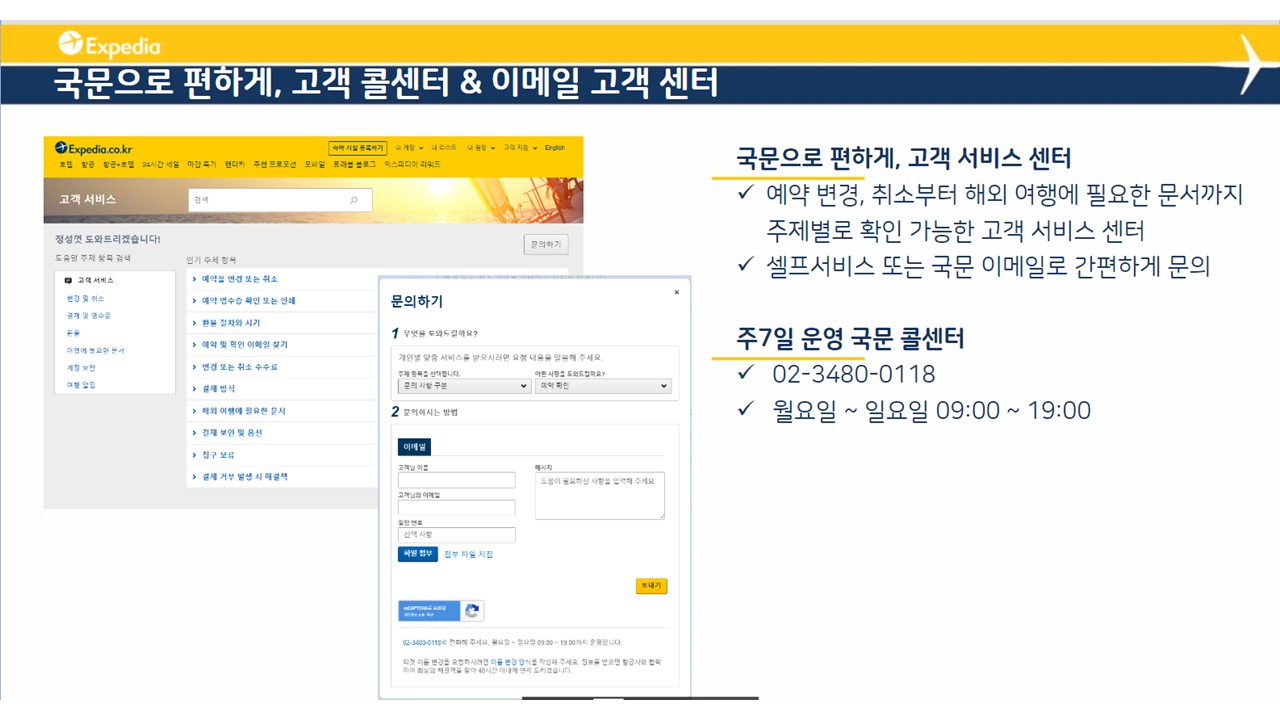
Task: Select 환불 in the help sidebar
Action: click(73, 332)
